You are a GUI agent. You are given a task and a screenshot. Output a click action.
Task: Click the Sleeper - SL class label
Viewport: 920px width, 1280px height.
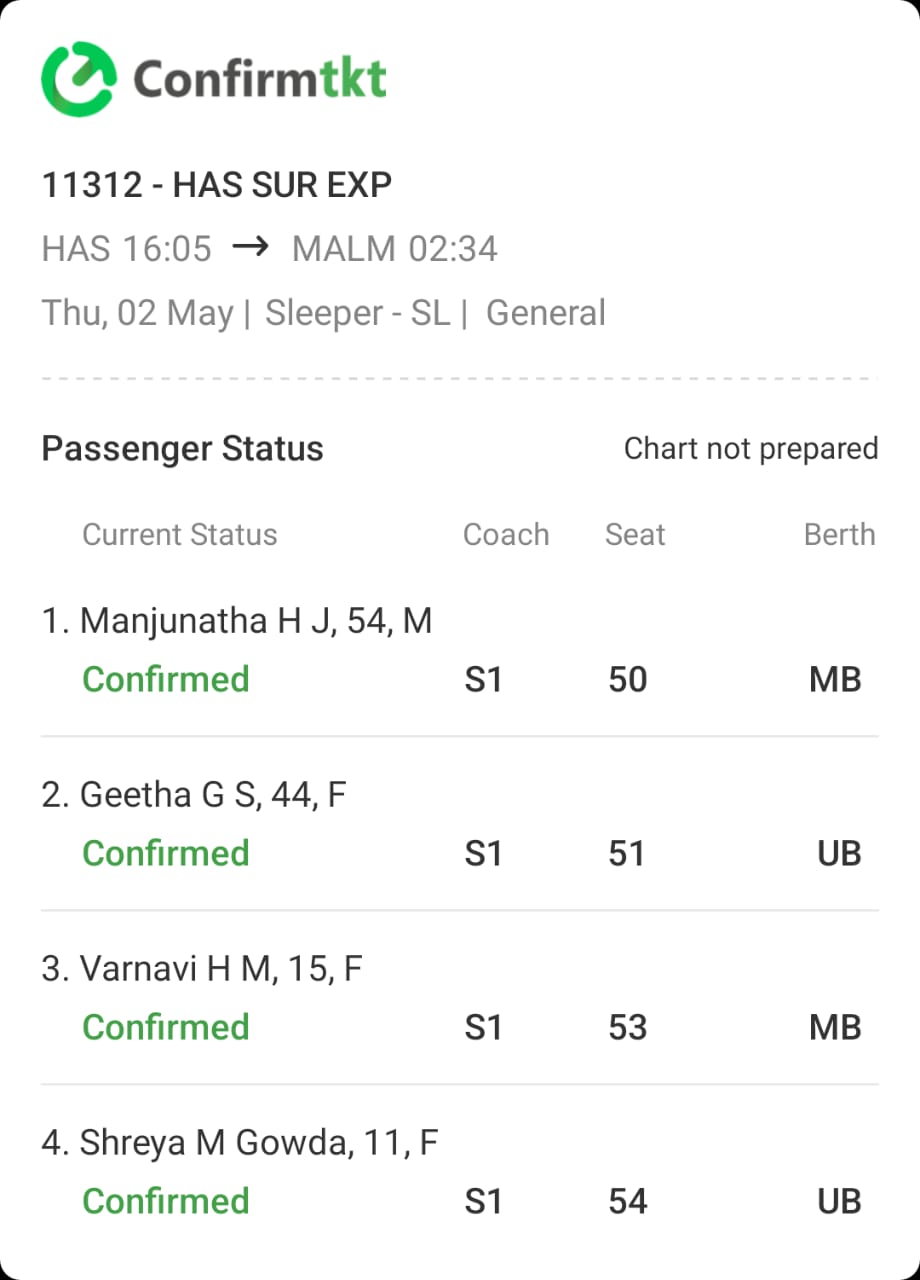357,314
